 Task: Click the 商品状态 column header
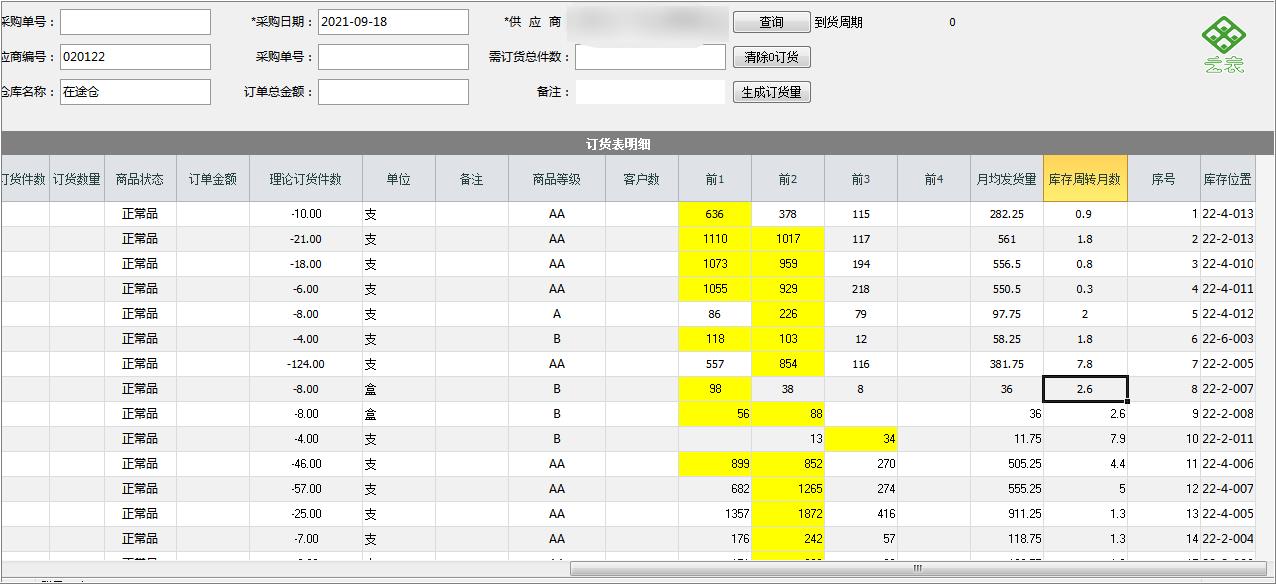pos(140,179)
